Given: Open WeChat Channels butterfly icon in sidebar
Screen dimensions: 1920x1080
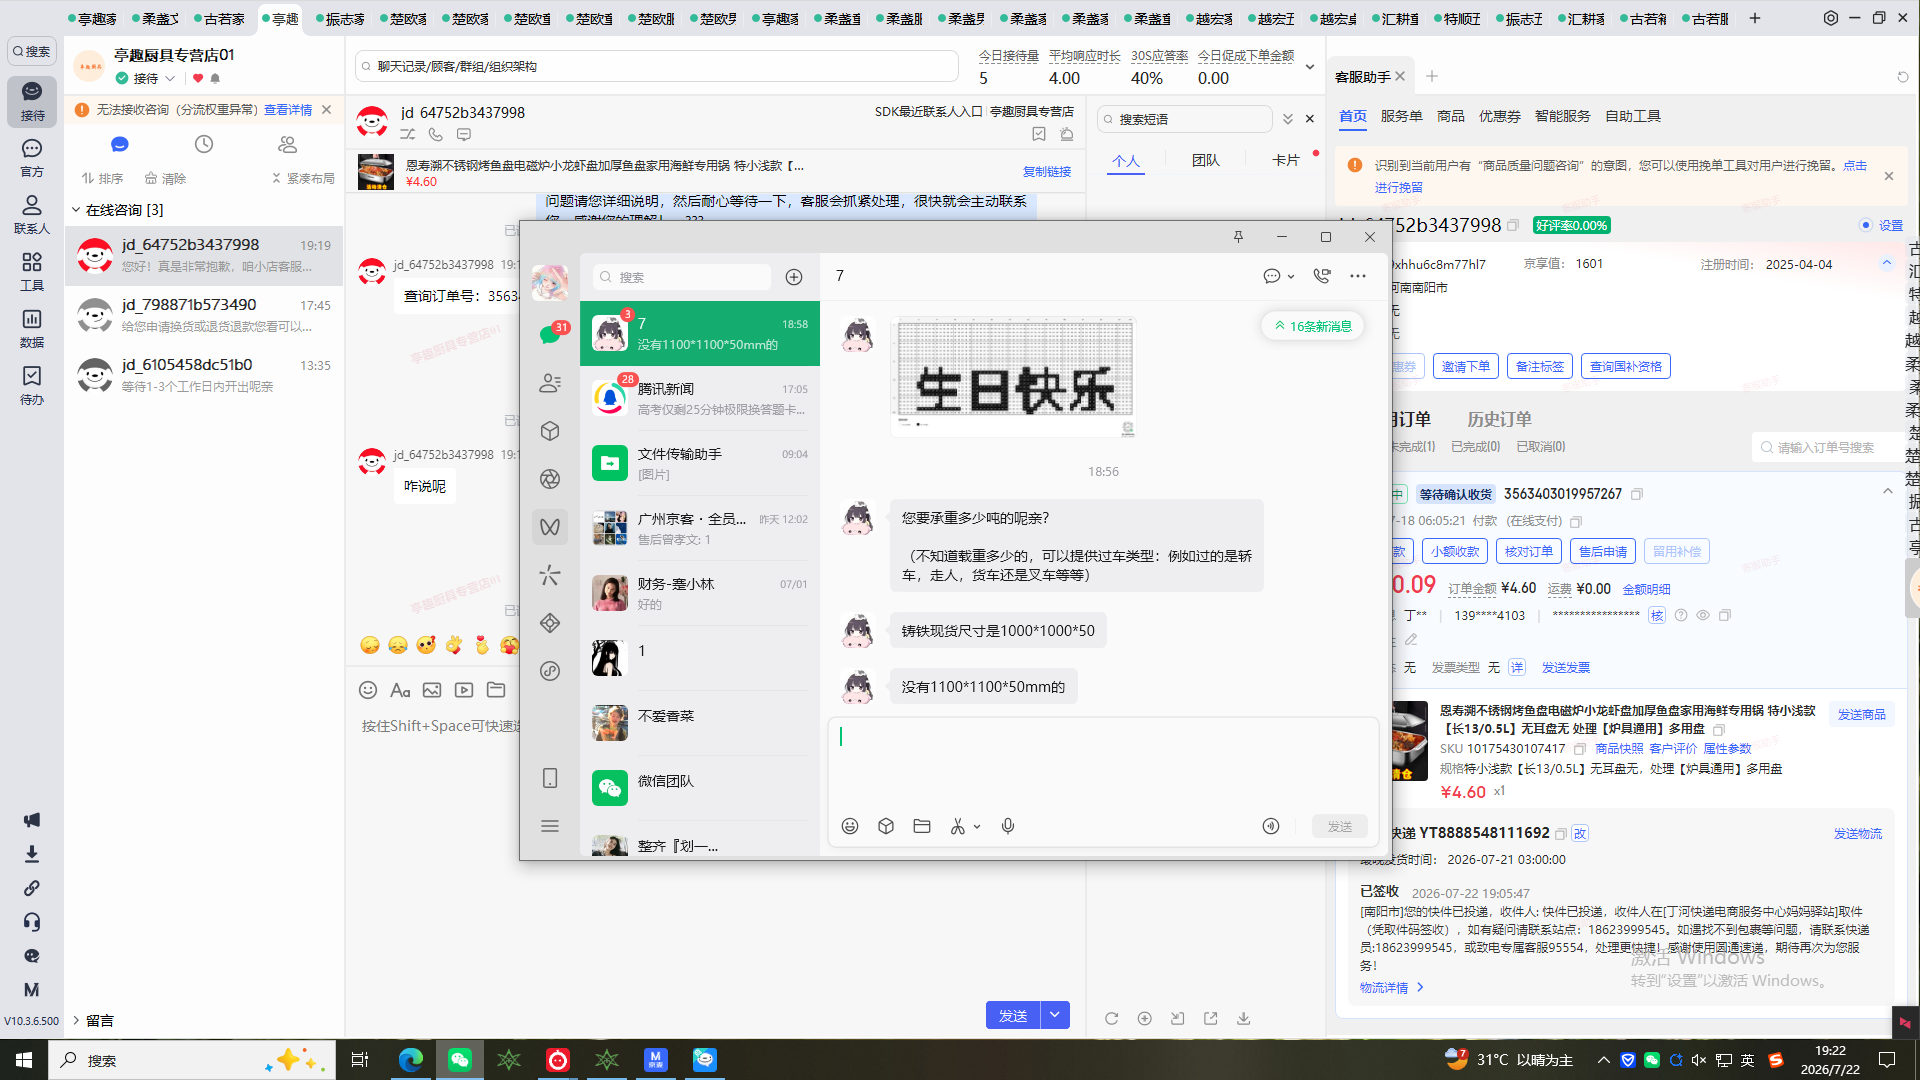Looking at the screenshot, I should (550, 527).
